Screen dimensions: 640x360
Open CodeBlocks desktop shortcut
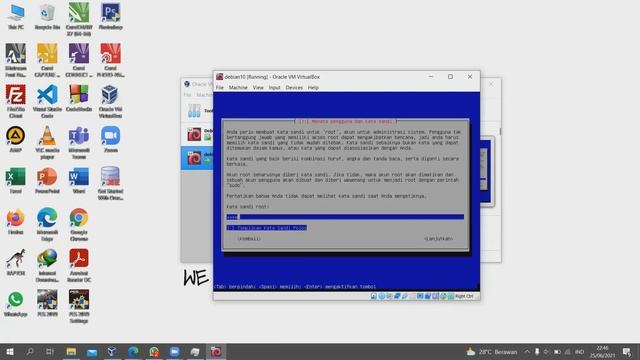[x=79, y=98]
